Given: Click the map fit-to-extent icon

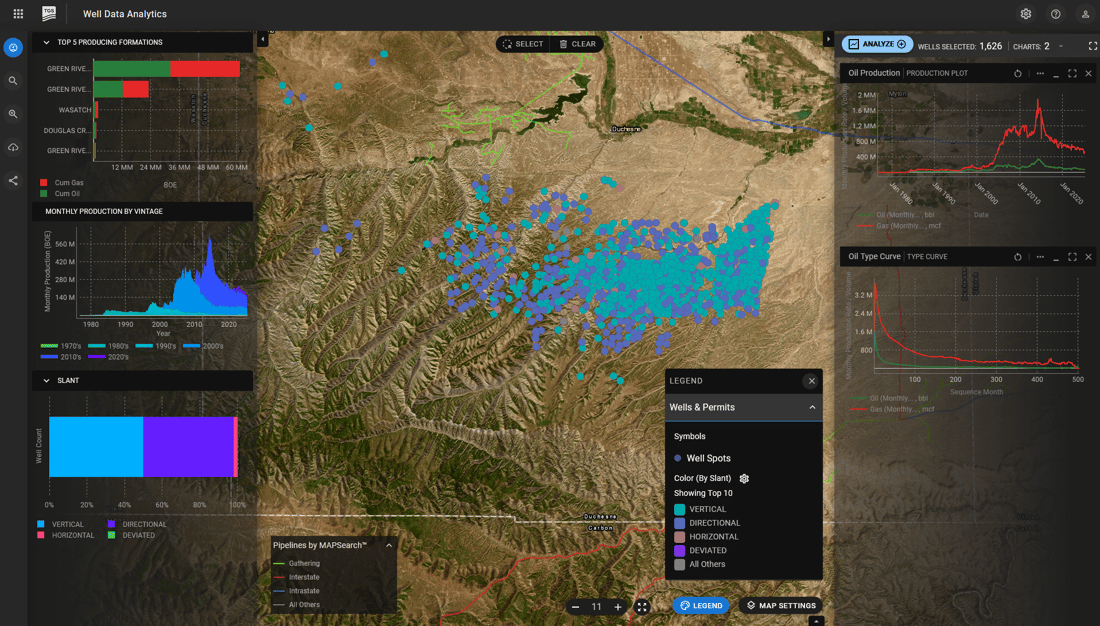Looking at the screenshot, I should click(642, 607).
